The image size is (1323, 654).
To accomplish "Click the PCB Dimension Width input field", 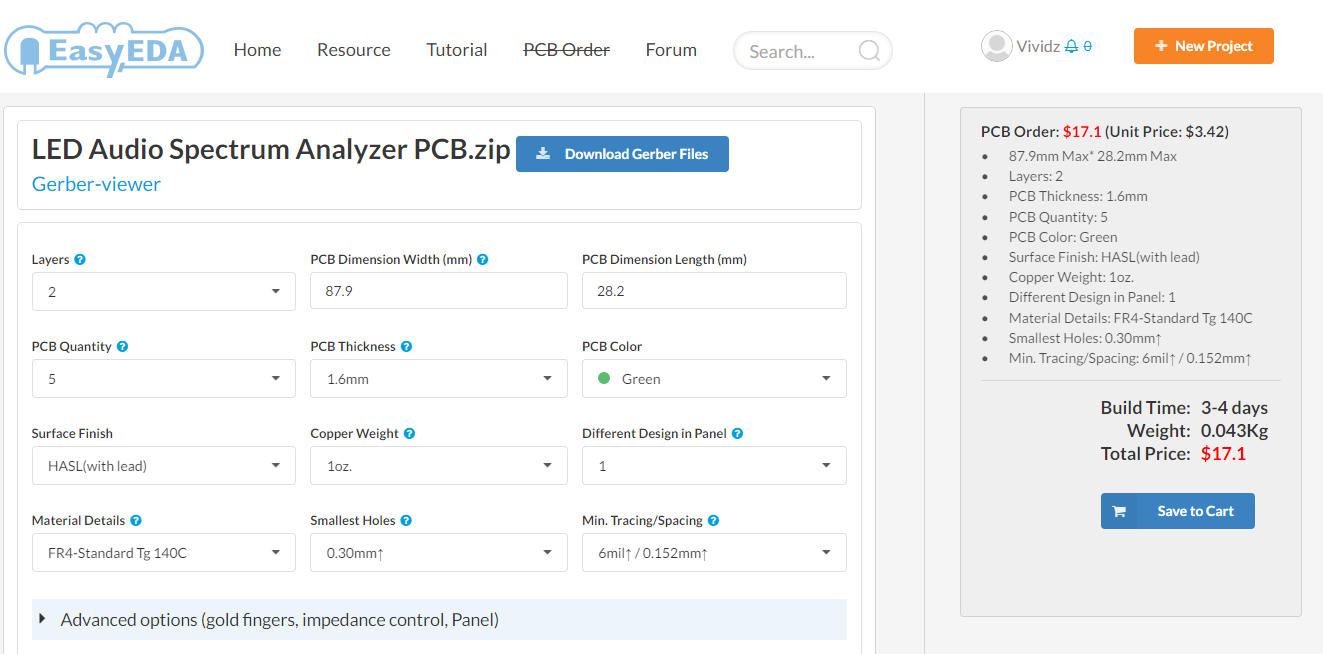I will [x=439, y=292].
